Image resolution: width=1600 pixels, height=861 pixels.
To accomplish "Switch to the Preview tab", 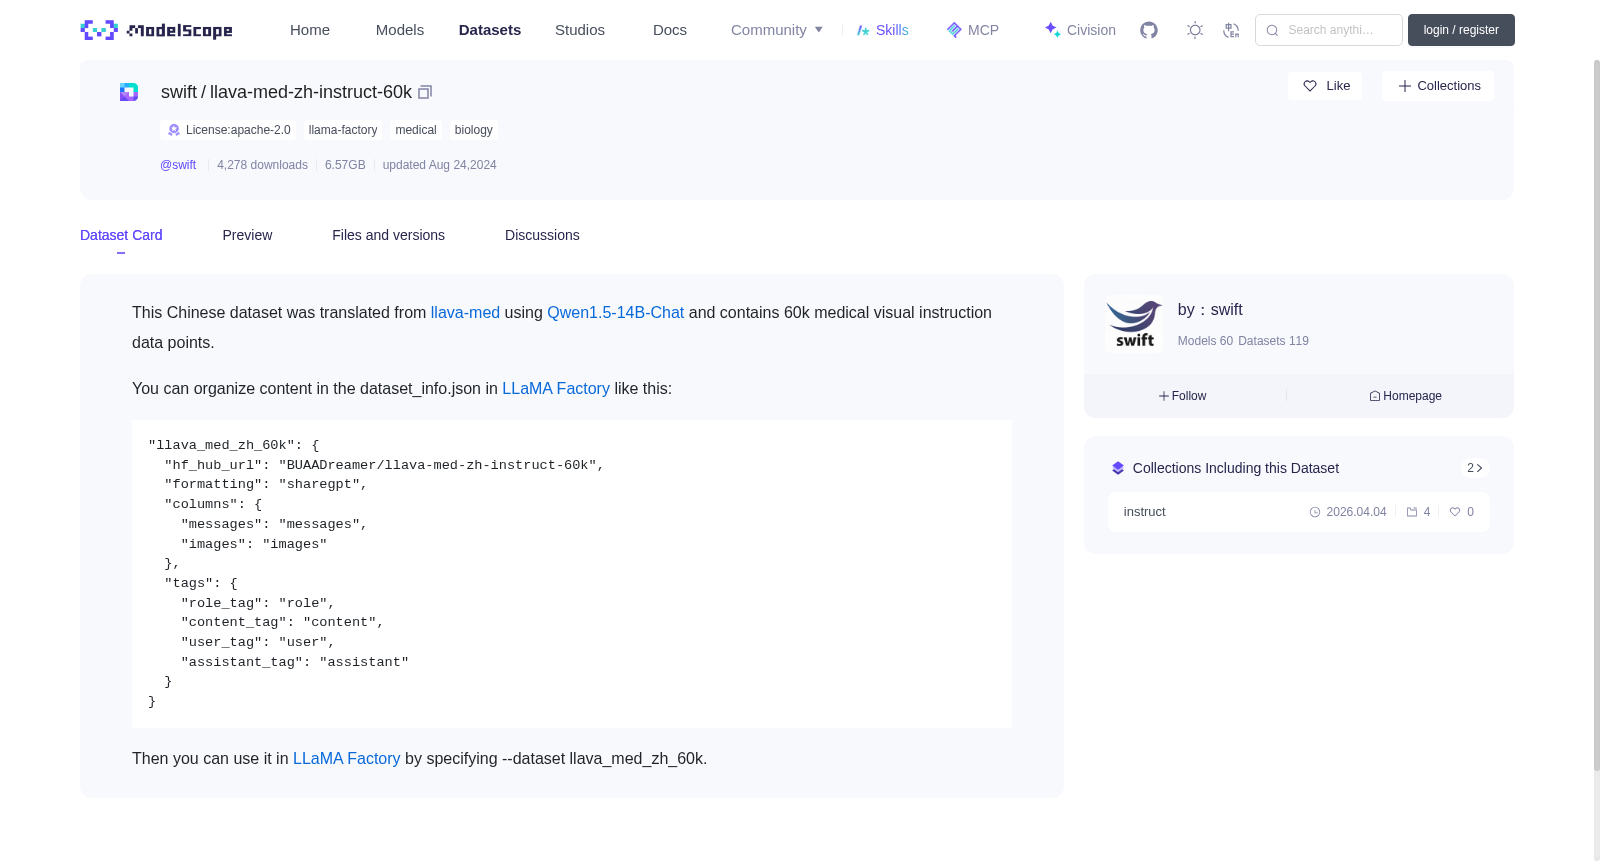I will [247, 235].
